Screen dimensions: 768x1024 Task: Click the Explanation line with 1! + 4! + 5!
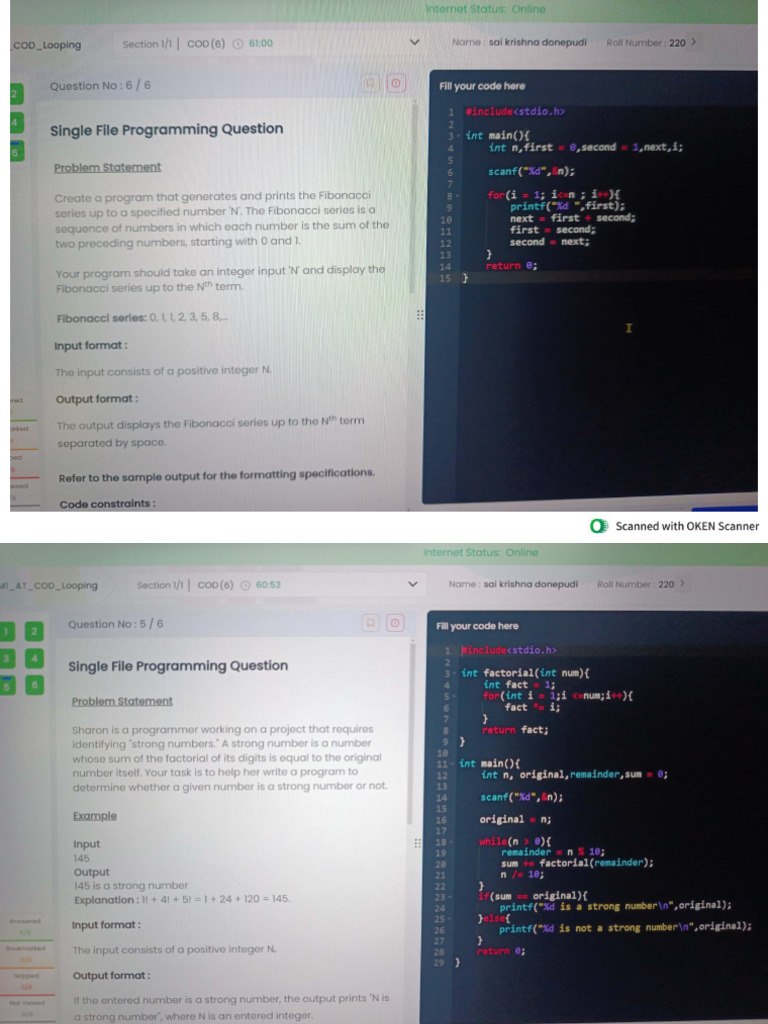coord(182,899)
